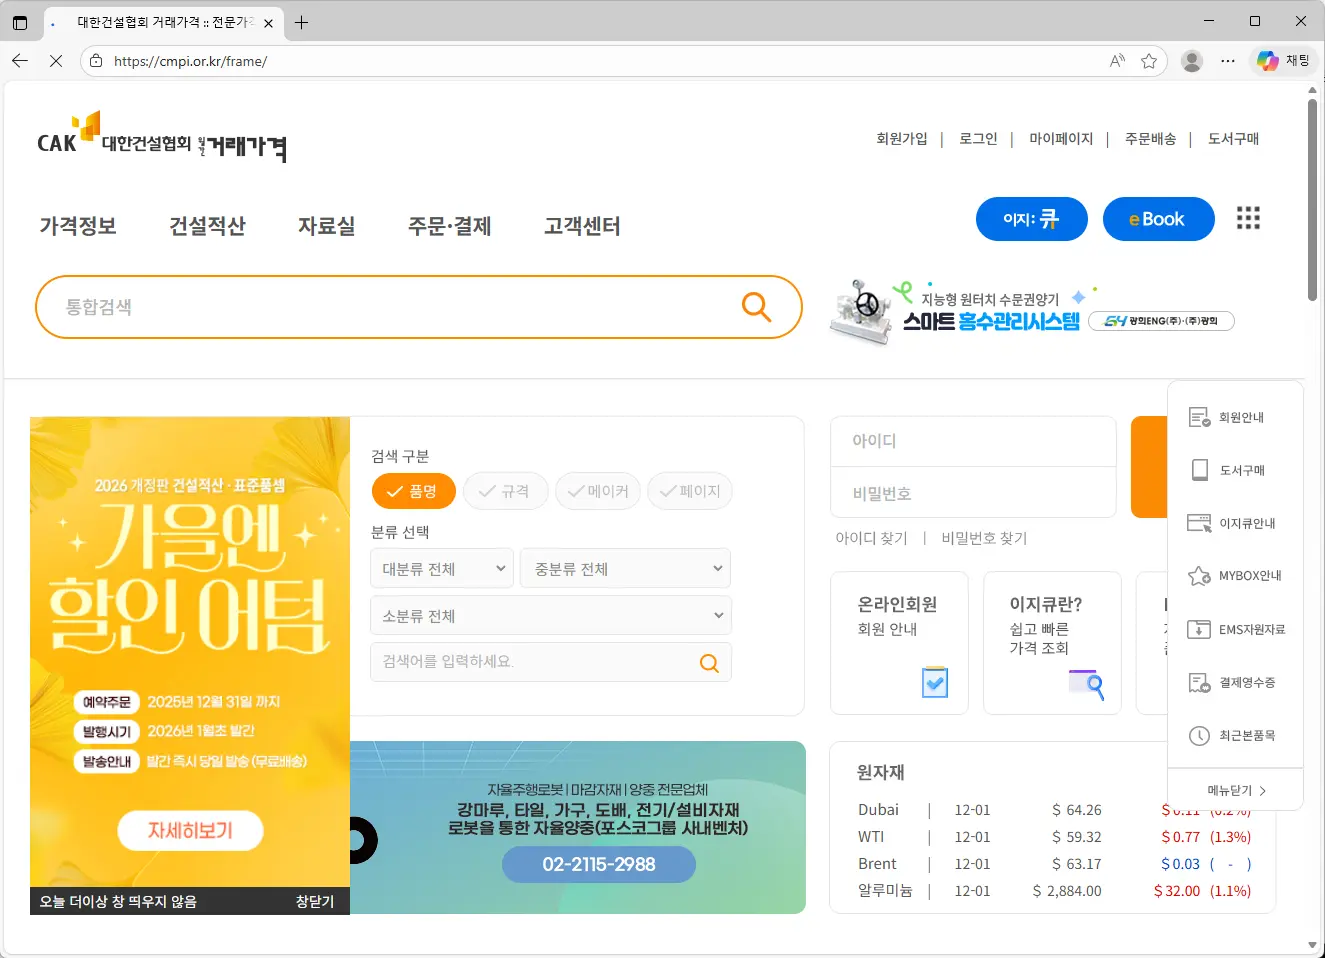Click the 아이디 login input field

click(972, 440)
